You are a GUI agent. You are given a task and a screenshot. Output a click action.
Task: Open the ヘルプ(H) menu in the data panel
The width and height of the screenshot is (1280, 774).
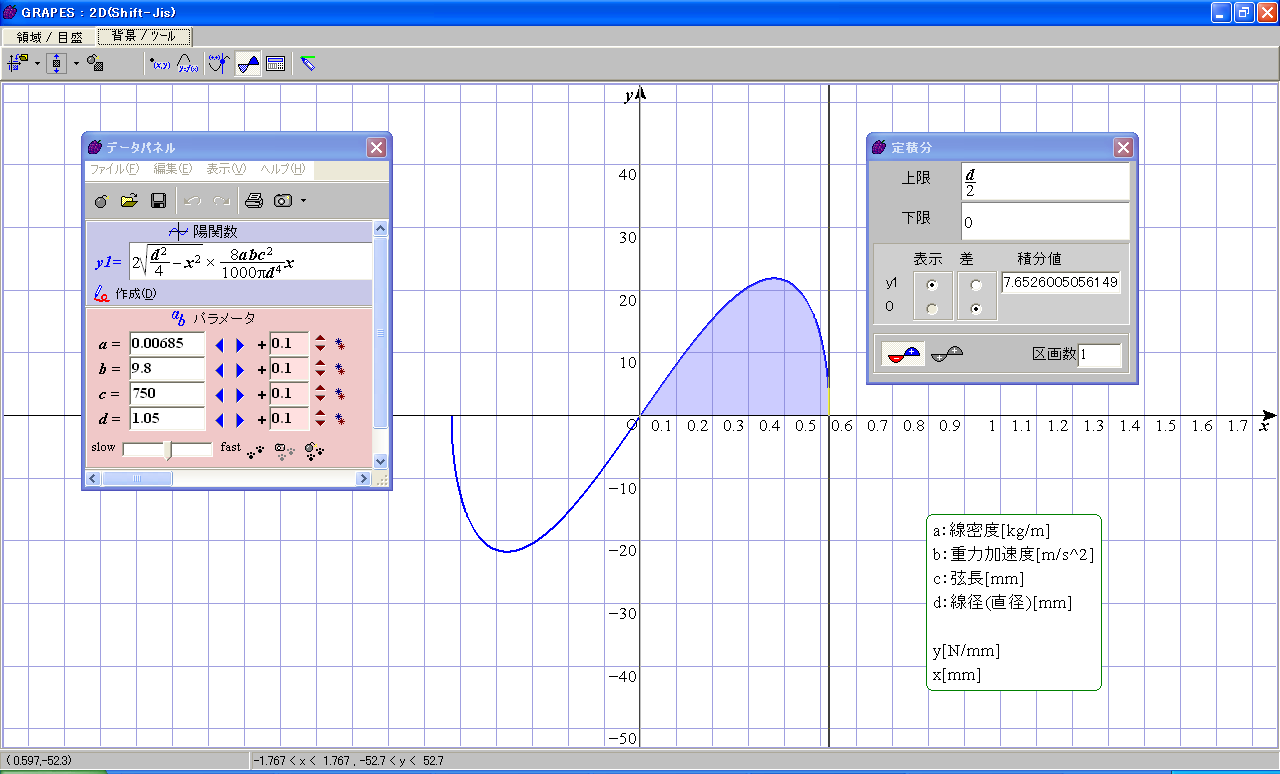(283, 169)
